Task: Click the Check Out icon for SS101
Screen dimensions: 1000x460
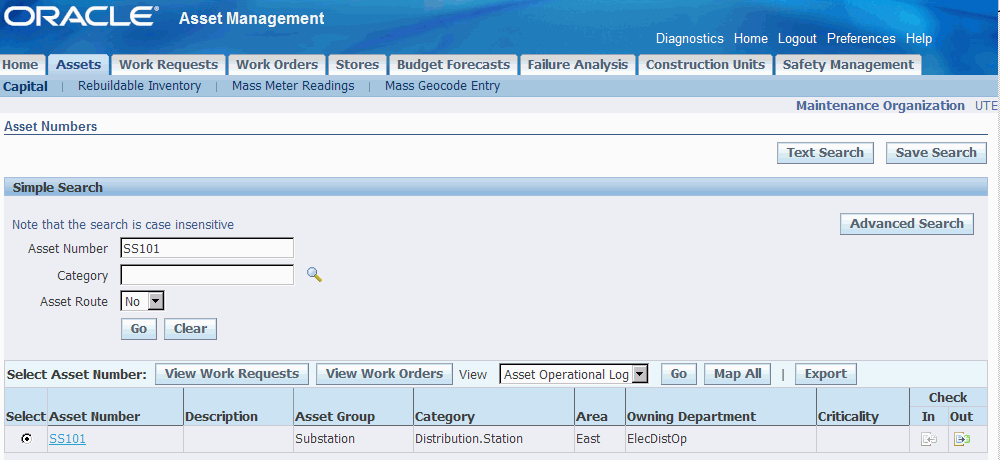Action: (962, 439)
